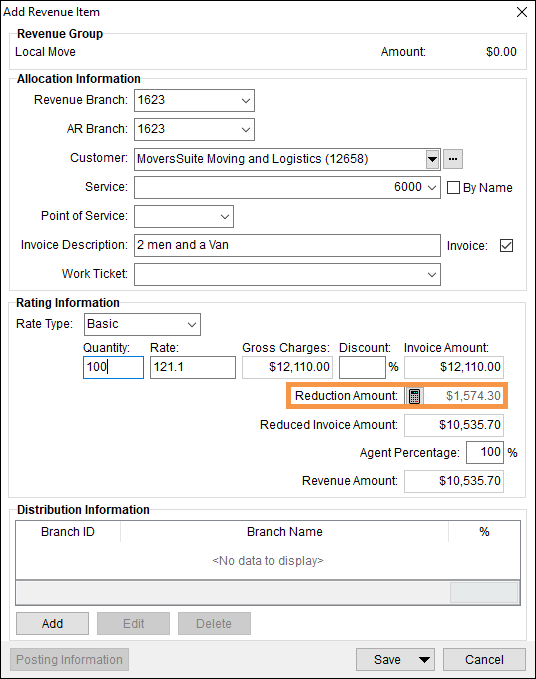Click the Customer field text MoversSuite Moving

252,159
